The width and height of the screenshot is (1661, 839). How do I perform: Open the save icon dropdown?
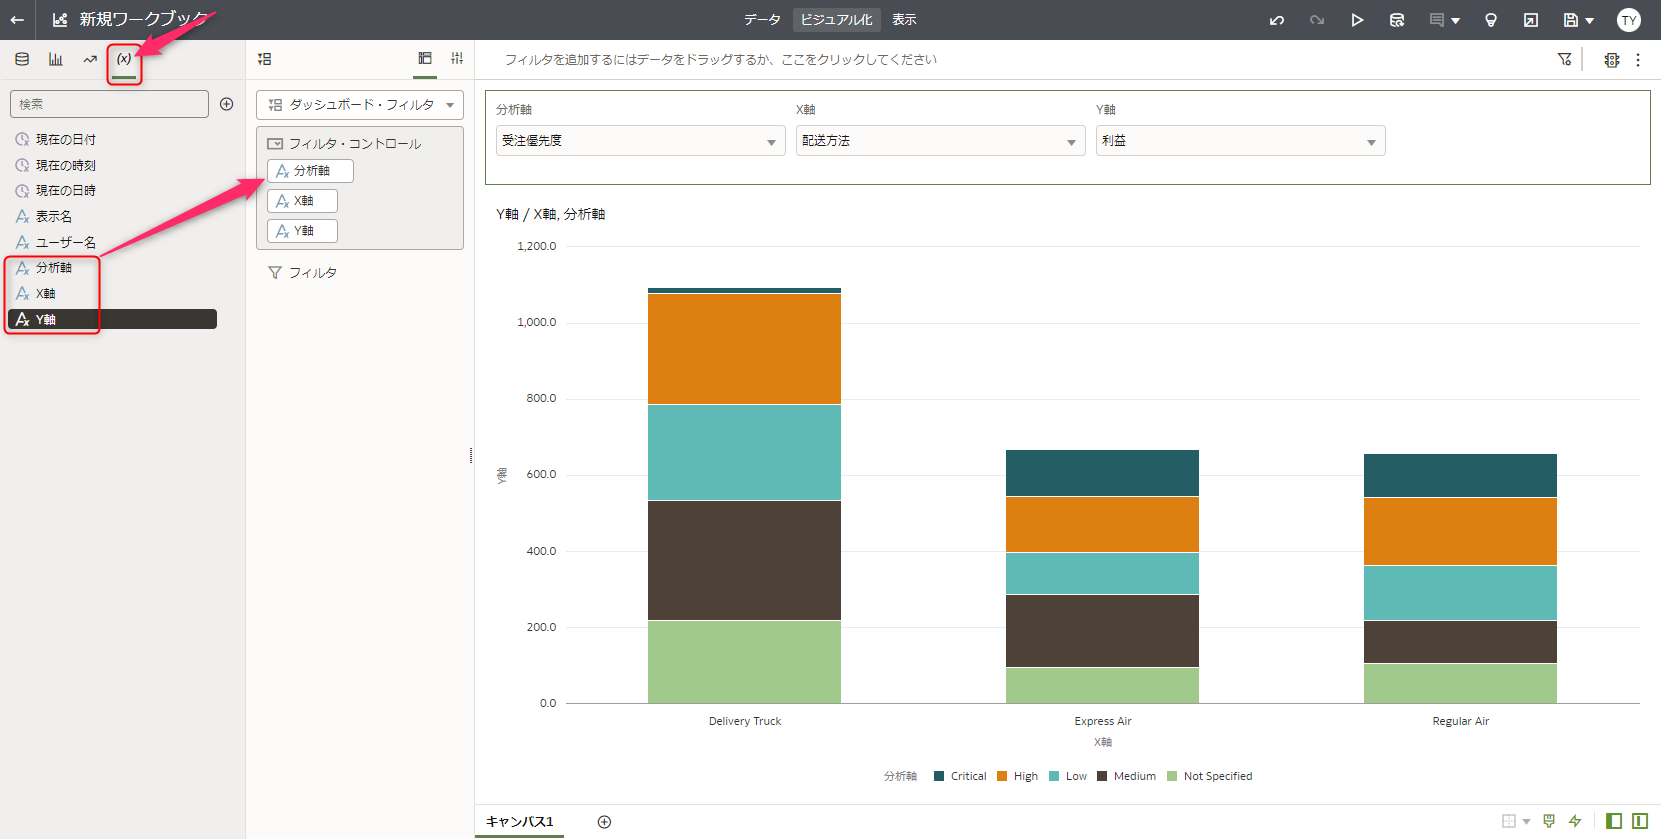tap(1578, 20)
